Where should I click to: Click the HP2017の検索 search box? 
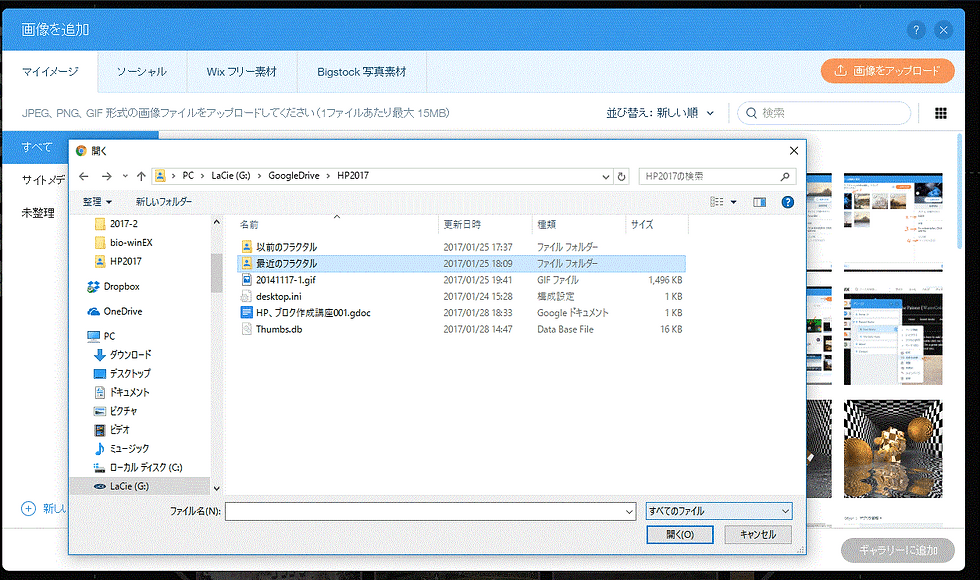pos(717,177)
